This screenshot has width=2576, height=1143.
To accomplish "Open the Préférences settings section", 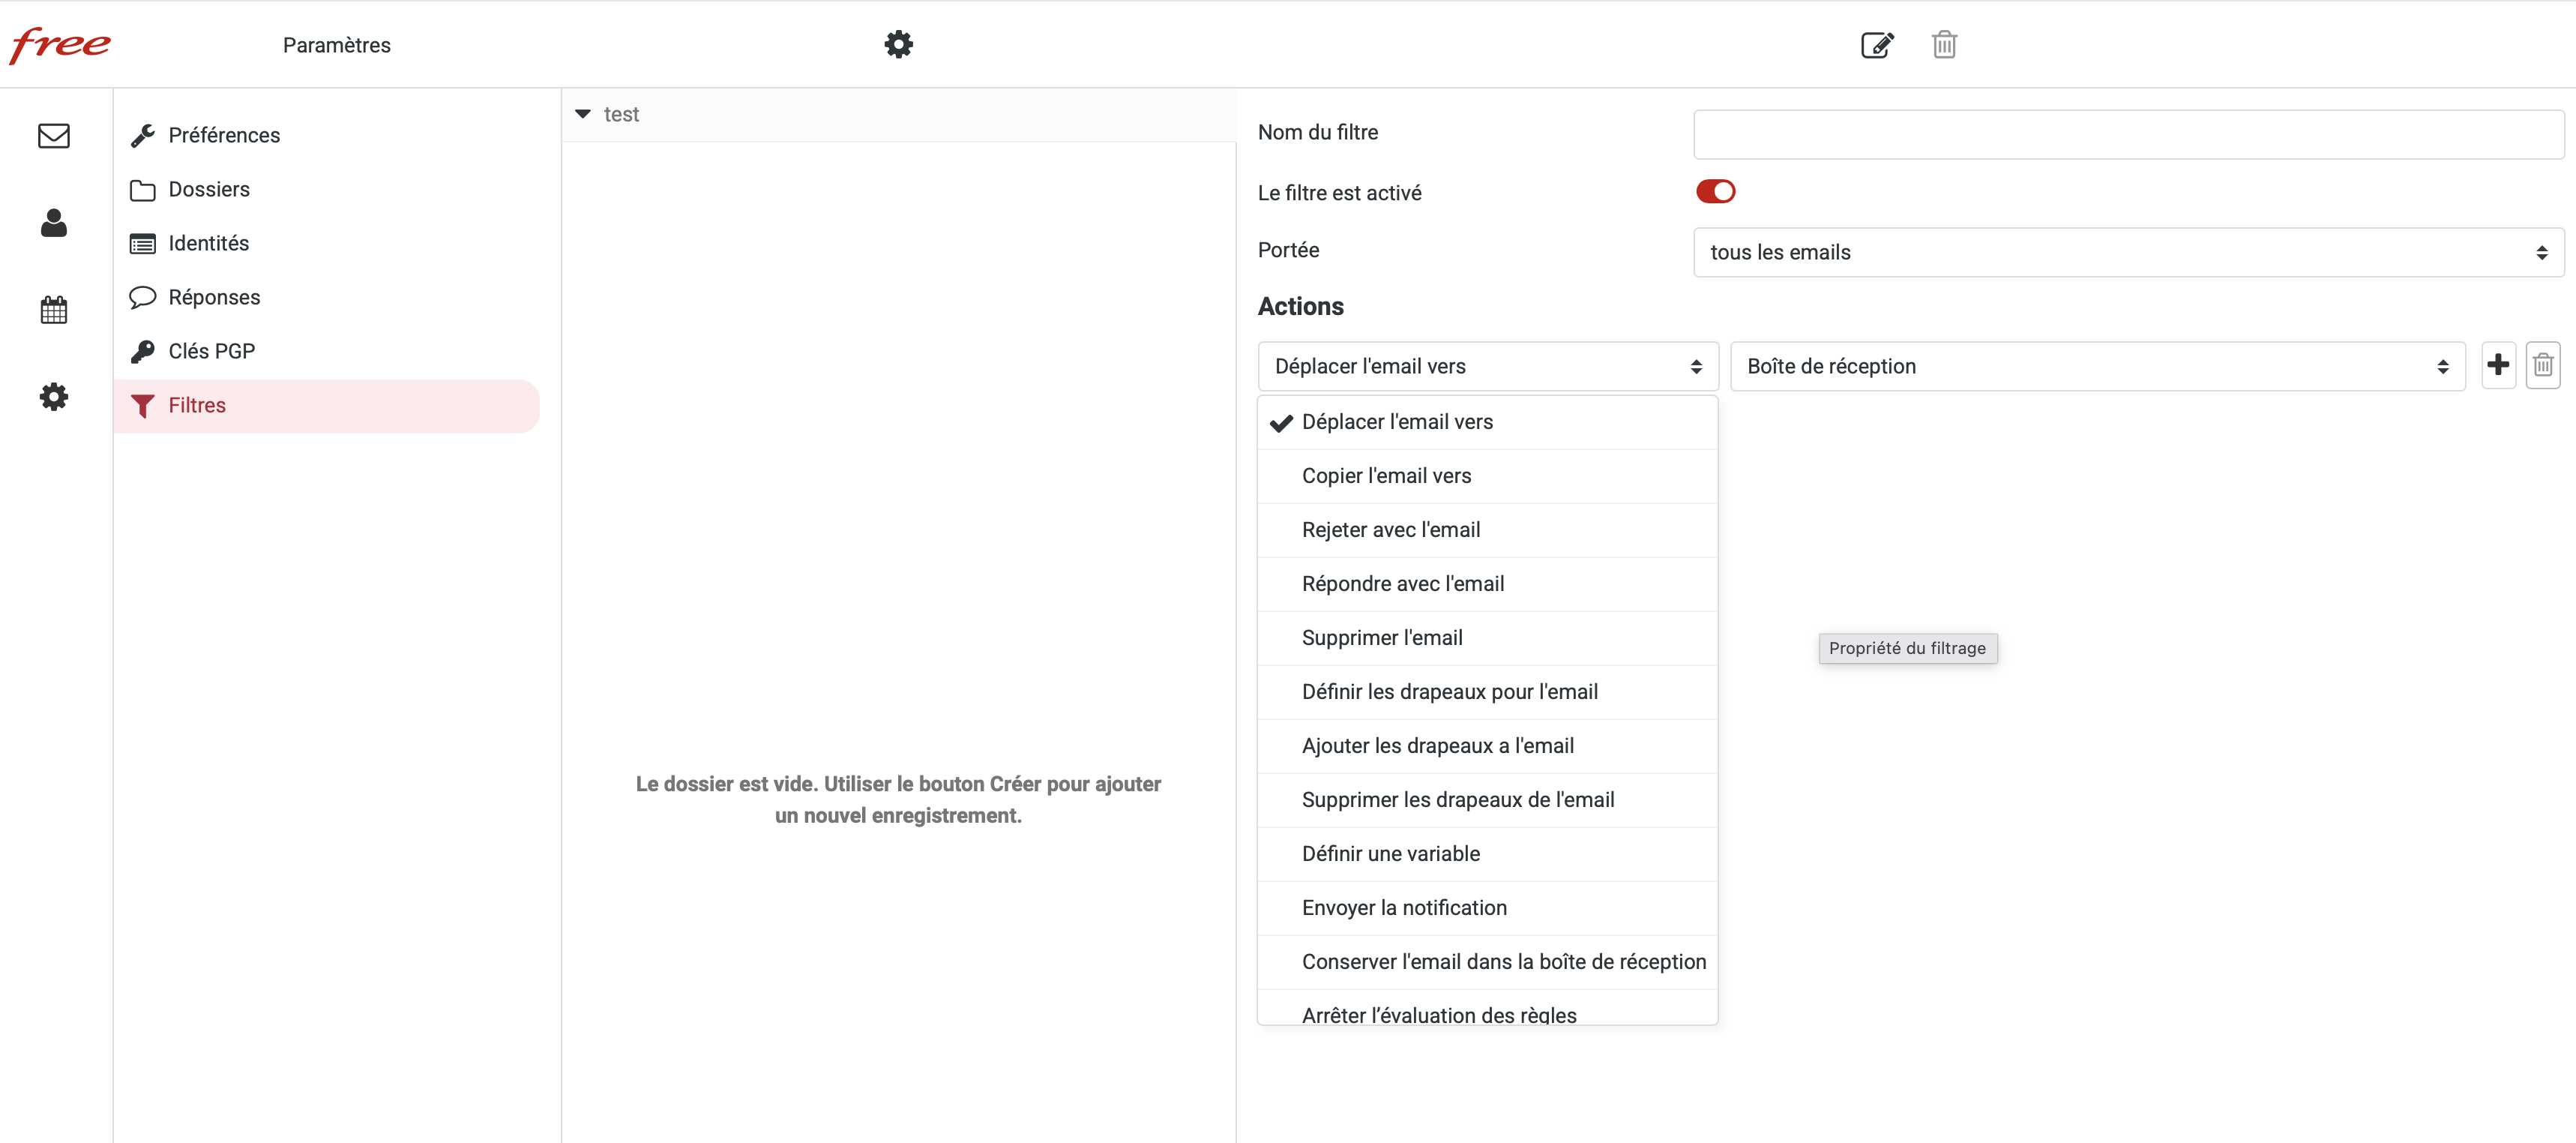I will (x=224, y=136).
